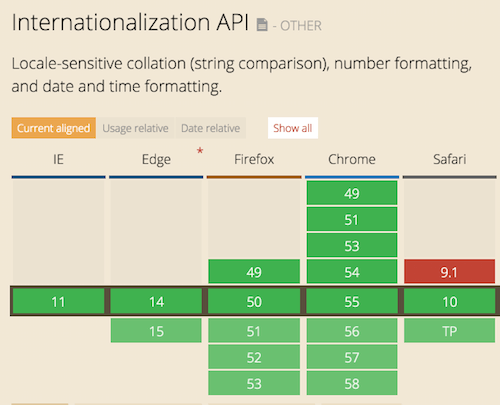Select the red Safari 9.1 cell

point(449,272)
